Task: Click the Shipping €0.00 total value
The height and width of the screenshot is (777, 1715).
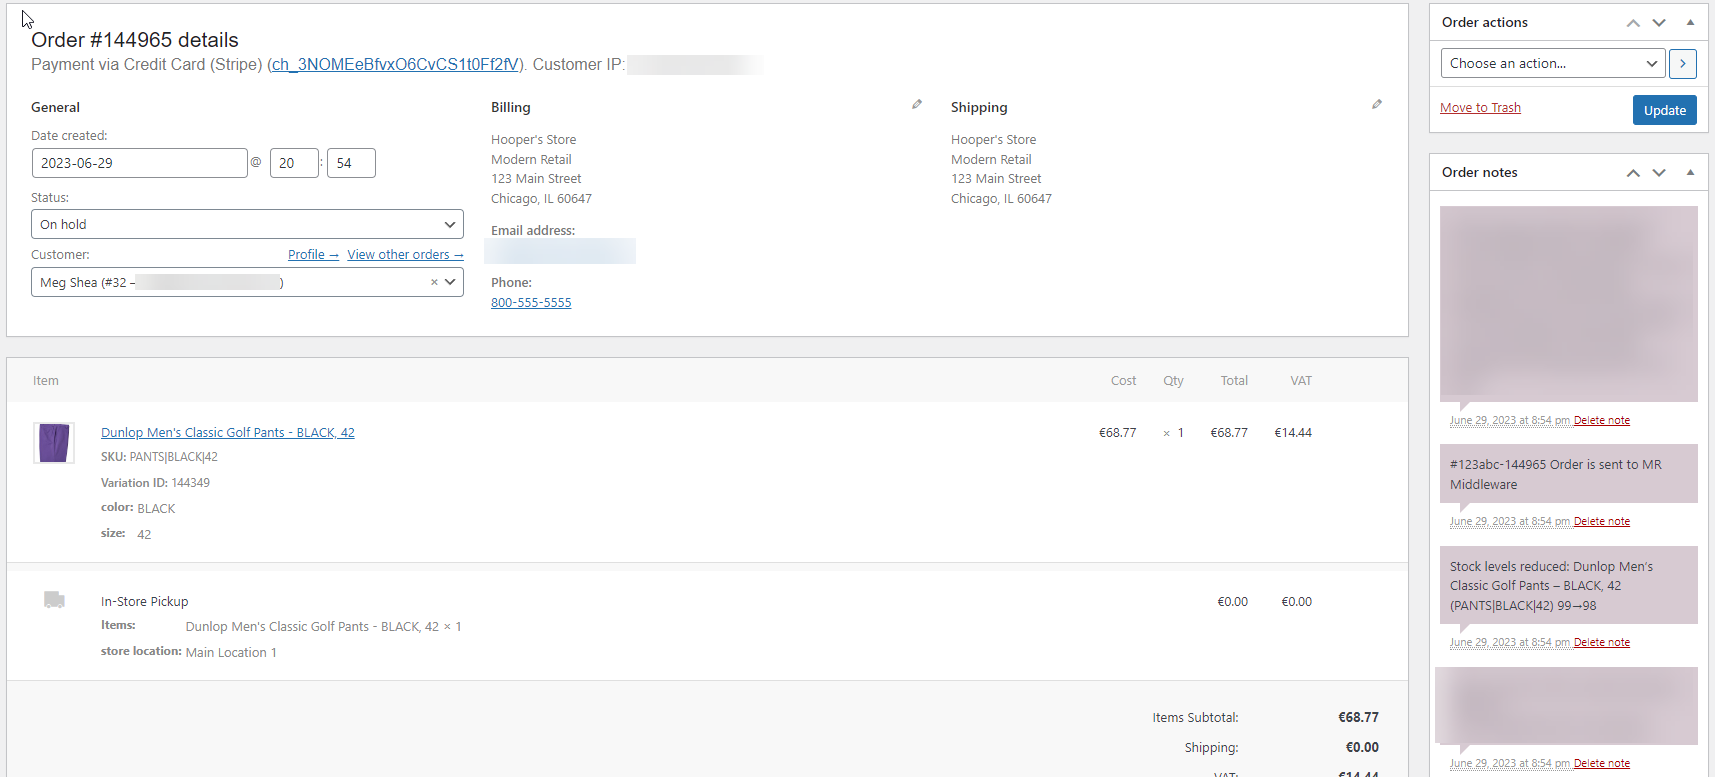Action: (x=1362, y=748)
